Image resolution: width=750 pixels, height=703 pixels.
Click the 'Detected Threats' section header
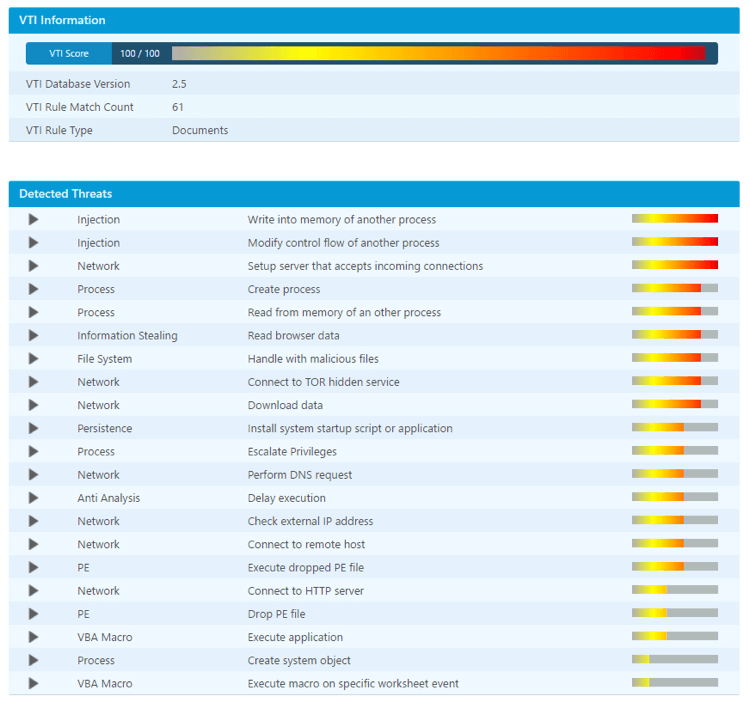tap(374, 194)
